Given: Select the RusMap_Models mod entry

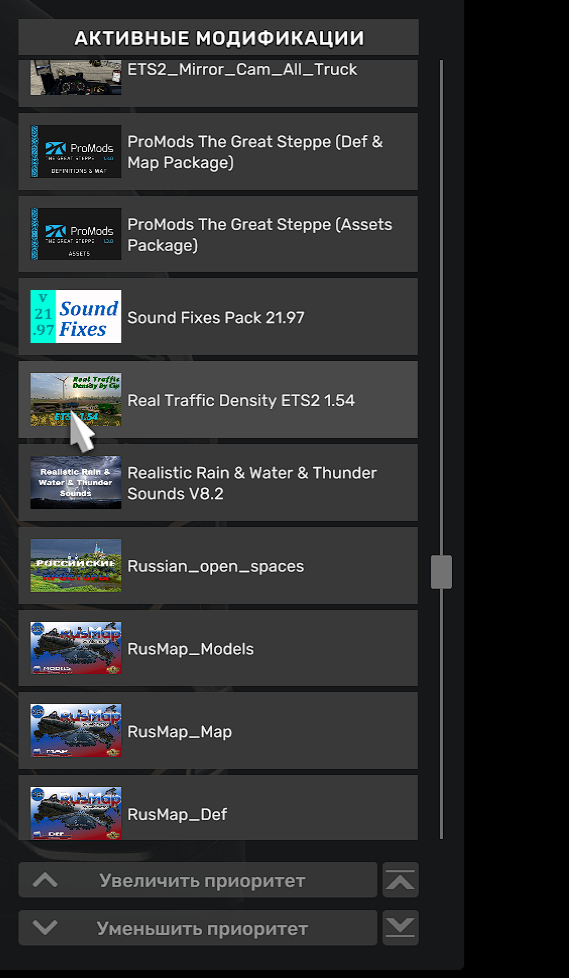Looking at the screenshot, I should coord(218,648).
